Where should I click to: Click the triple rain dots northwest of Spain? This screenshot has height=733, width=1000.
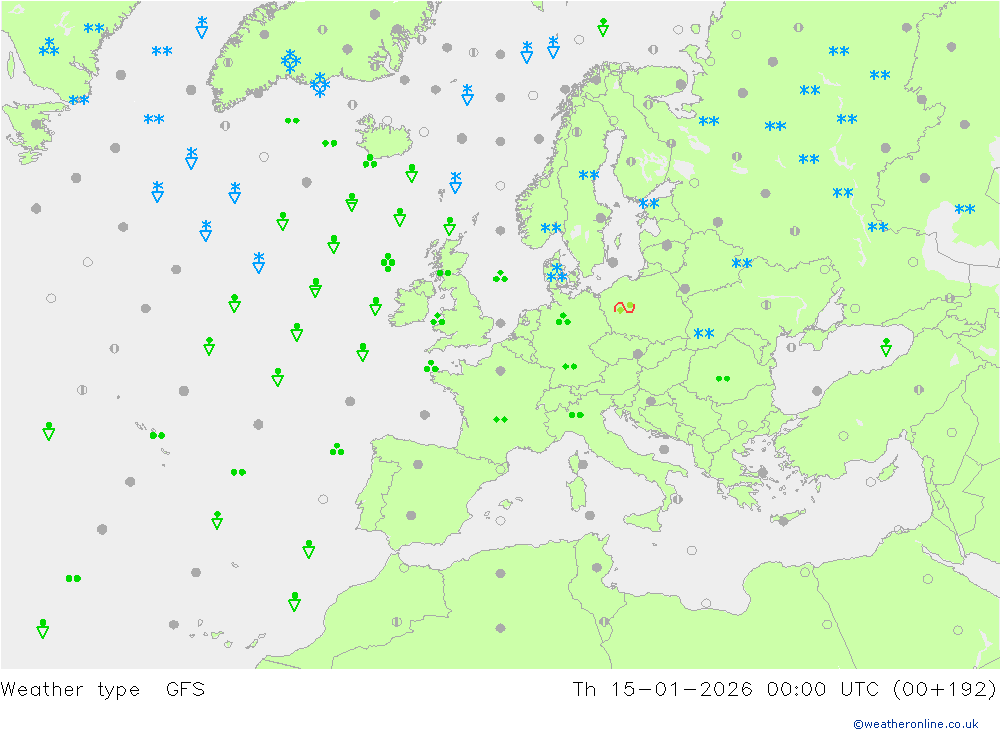pyautogui.click(x=337, y=450)
